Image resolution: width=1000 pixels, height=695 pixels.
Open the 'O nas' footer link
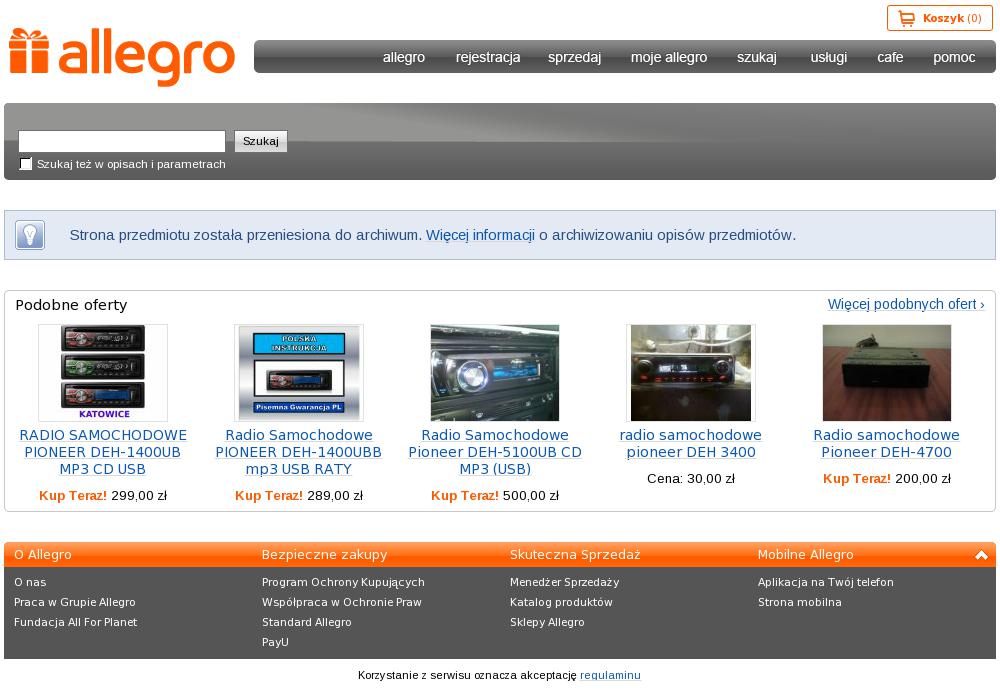30,582
